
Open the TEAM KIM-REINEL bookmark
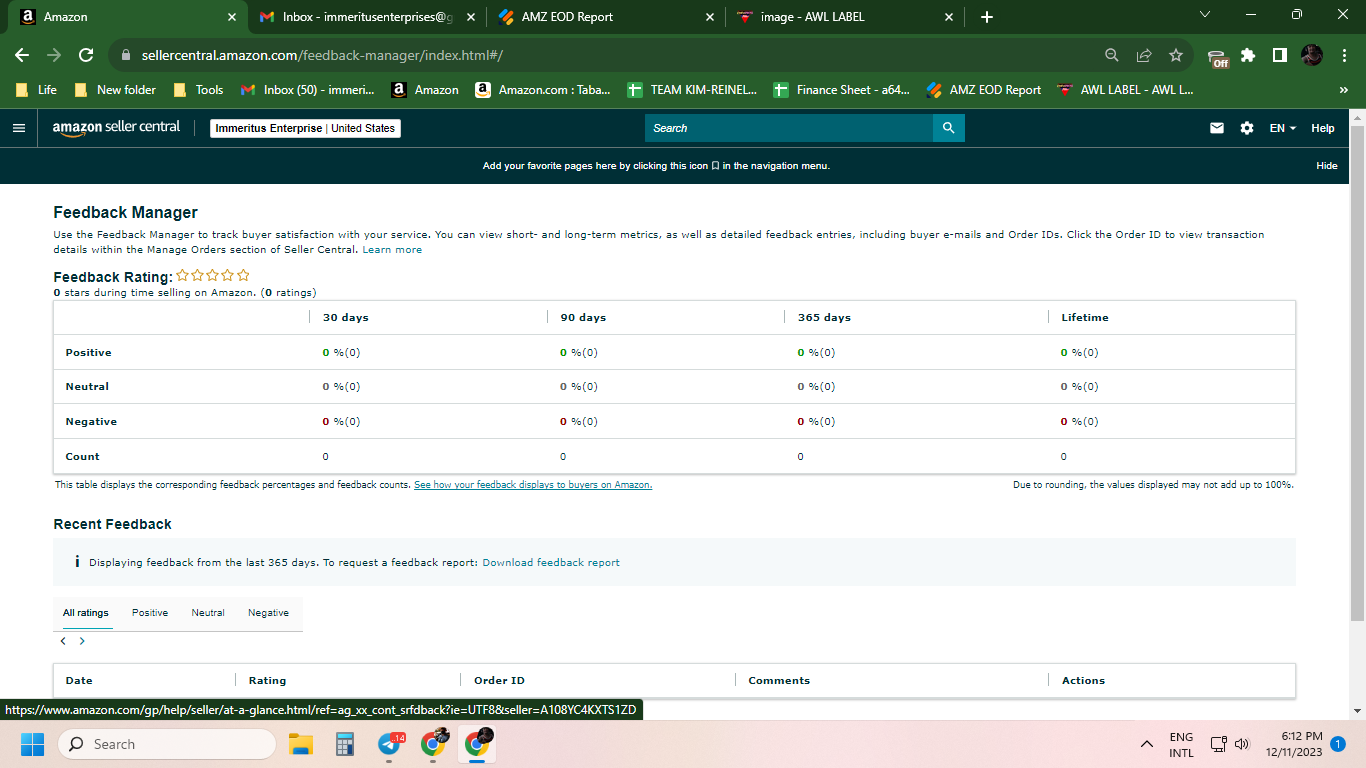(691, 90)
